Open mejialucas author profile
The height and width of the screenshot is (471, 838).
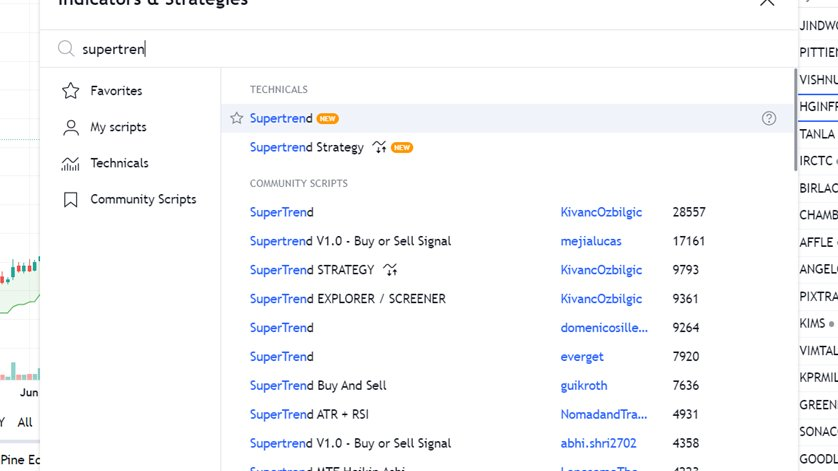pos(591,241)
